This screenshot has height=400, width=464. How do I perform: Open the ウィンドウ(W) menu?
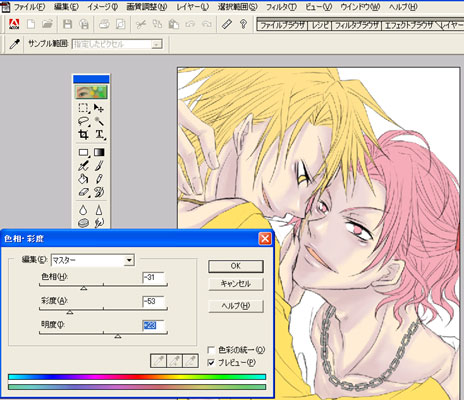pos(360,6)
